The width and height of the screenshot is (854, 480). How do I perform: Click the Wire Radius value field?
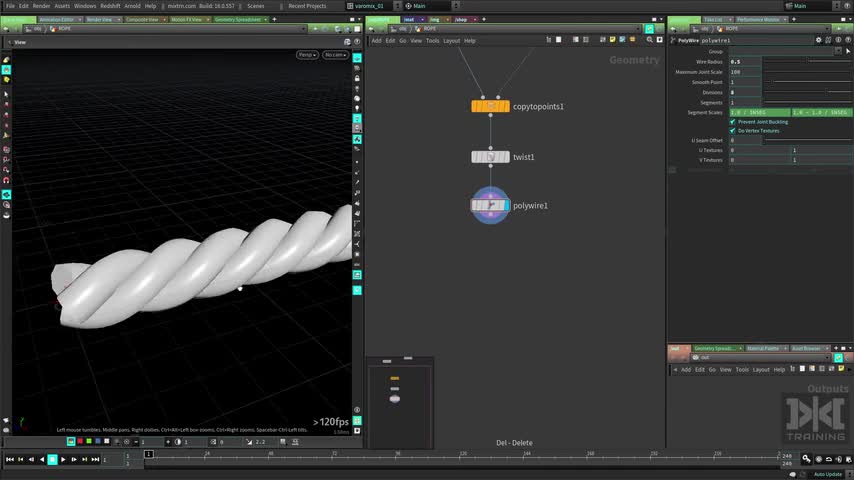tap(745, 62)
